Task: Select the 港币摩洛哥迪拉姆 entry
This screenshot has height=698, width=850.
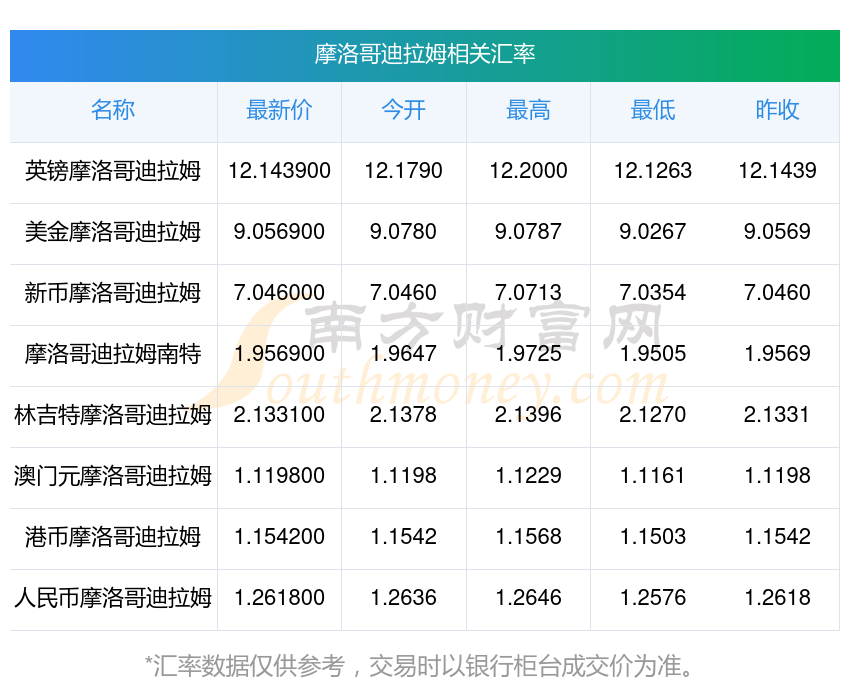Action: coord(113,537)
